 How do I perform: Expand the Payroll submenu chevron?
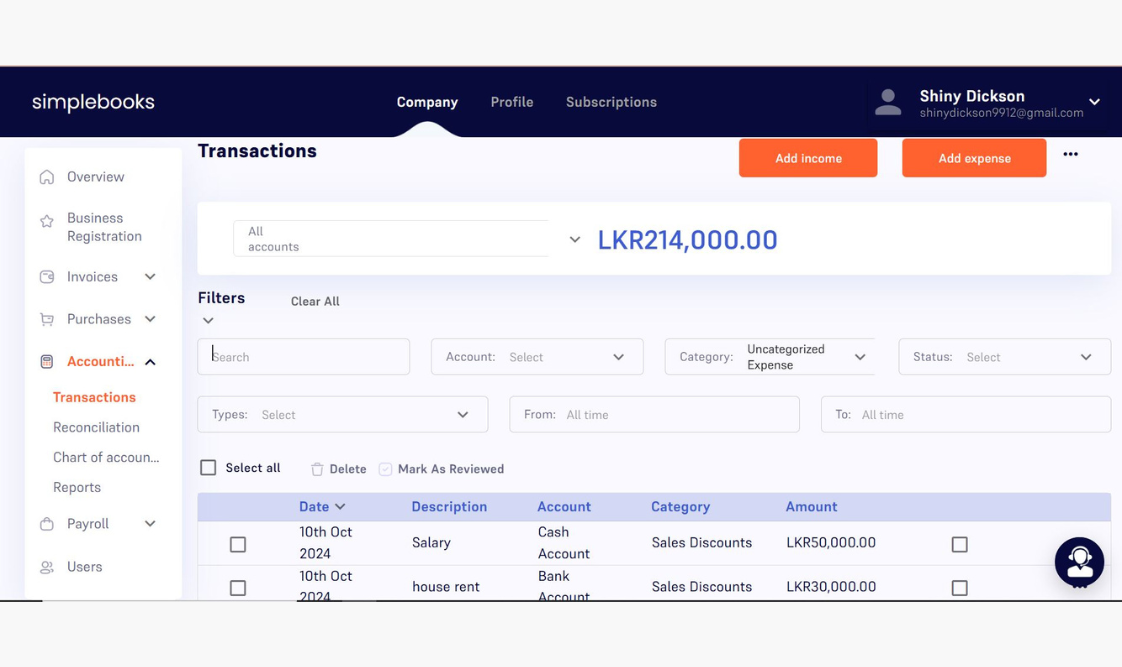tap(150, 523)
